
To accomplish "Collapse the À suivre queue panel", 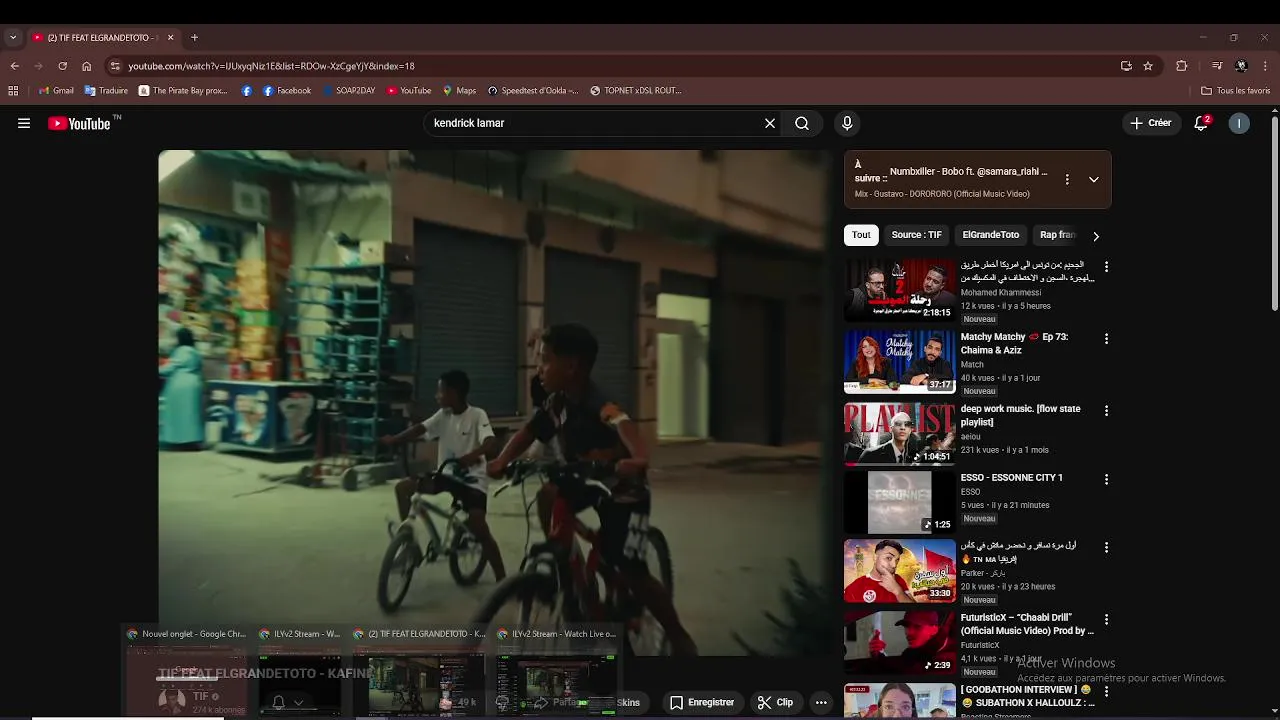I will click(x=1094, y=180).
